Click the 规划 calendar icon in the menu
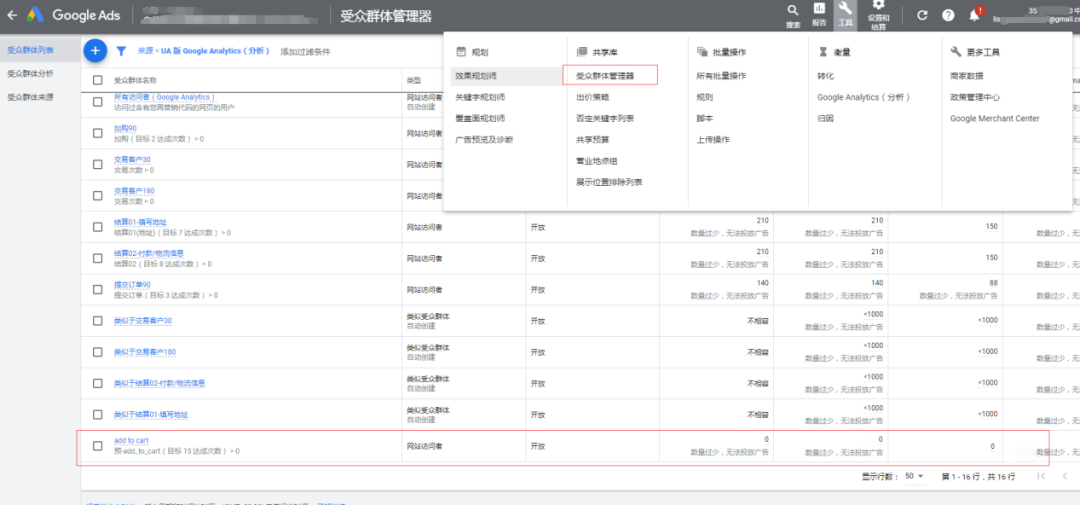Screen dimensions: 1080x505 pyautogui.click(x=461, y=52)
